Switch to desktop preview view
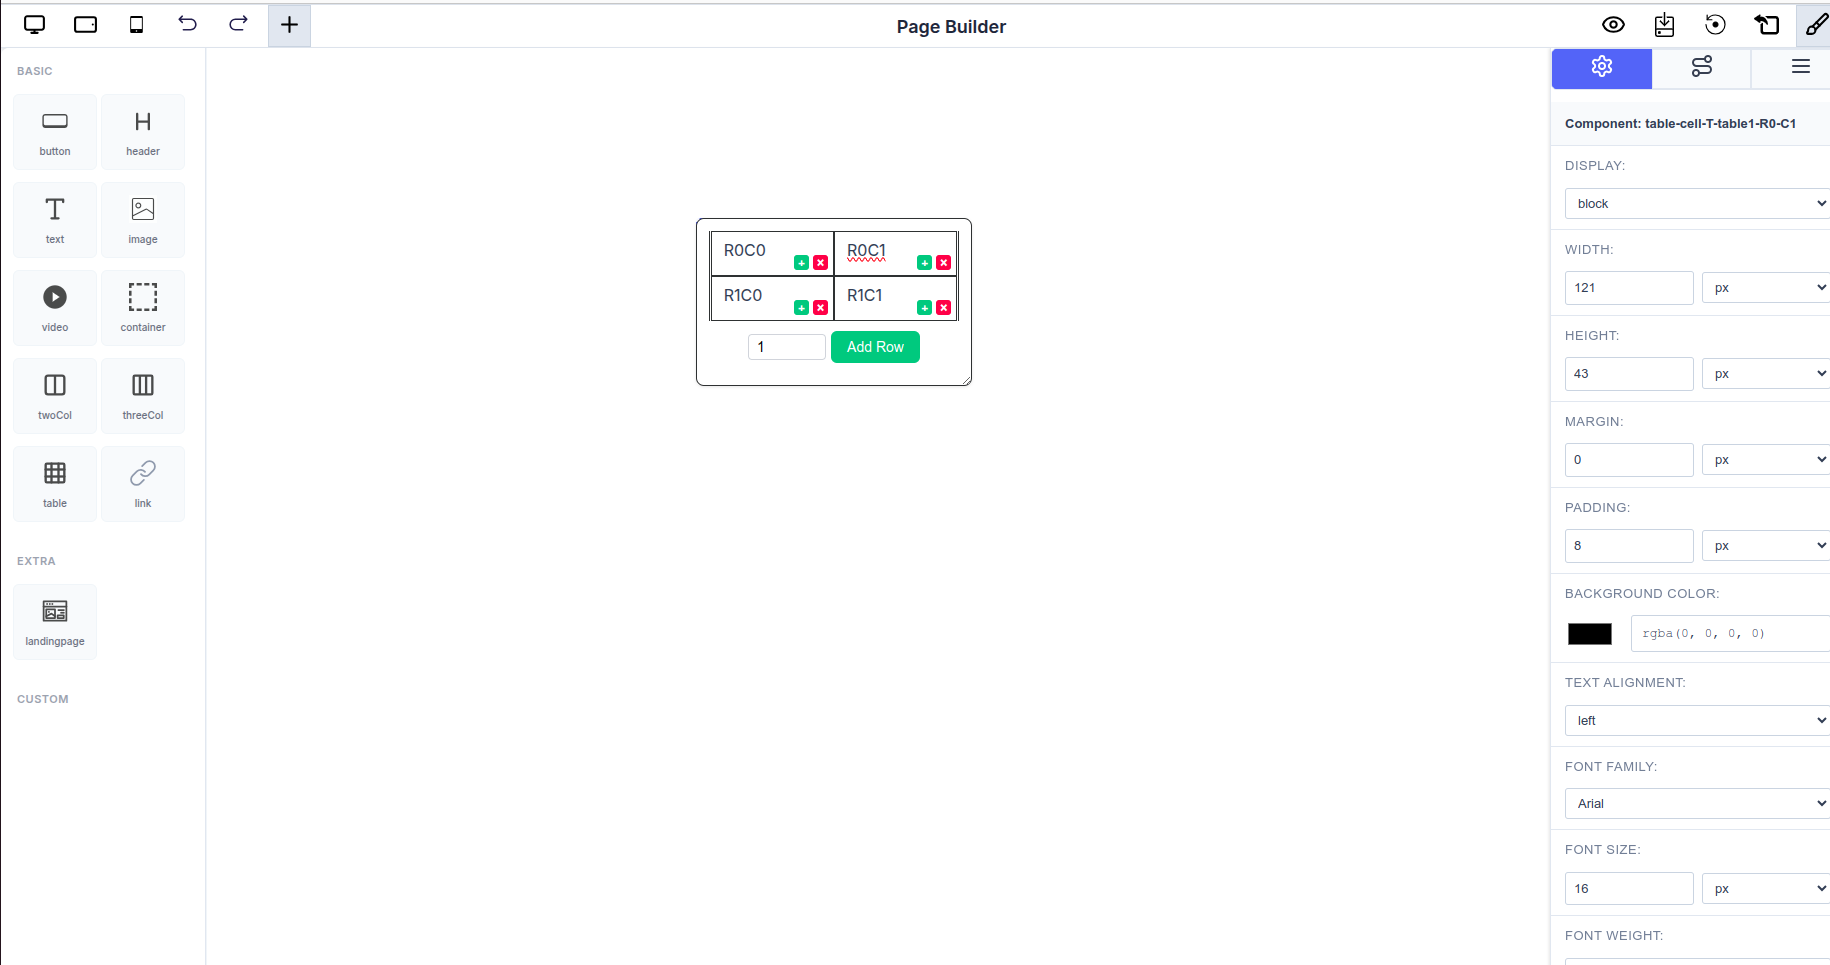This screenshot has width=1830, height=965. (35, 24)
